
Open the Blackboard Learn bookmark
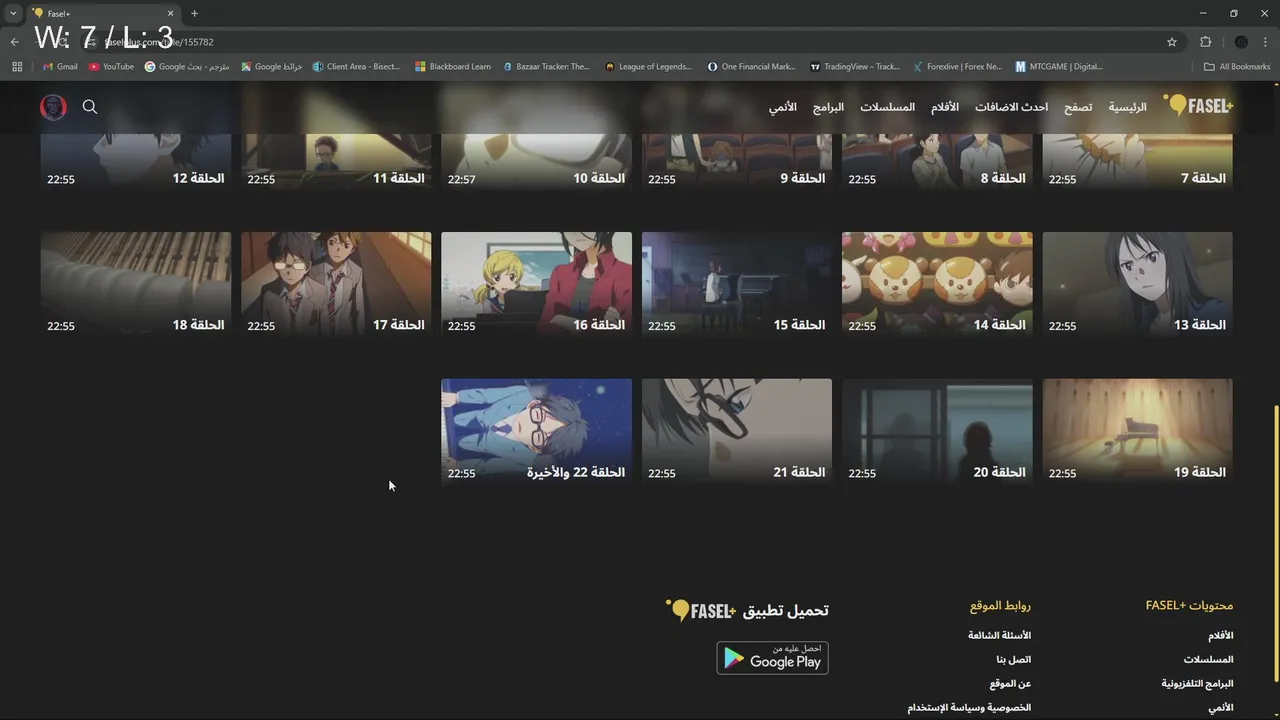(452, 67)
